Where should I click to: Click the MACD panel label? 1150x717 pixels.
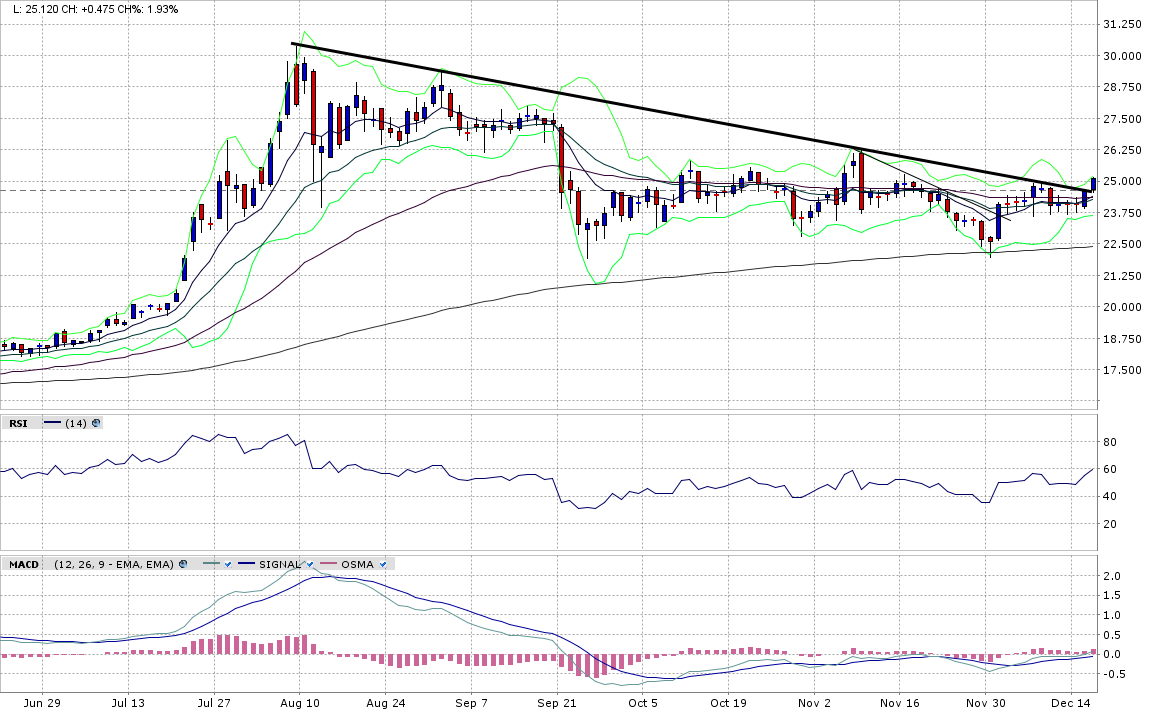pos(24,564)
